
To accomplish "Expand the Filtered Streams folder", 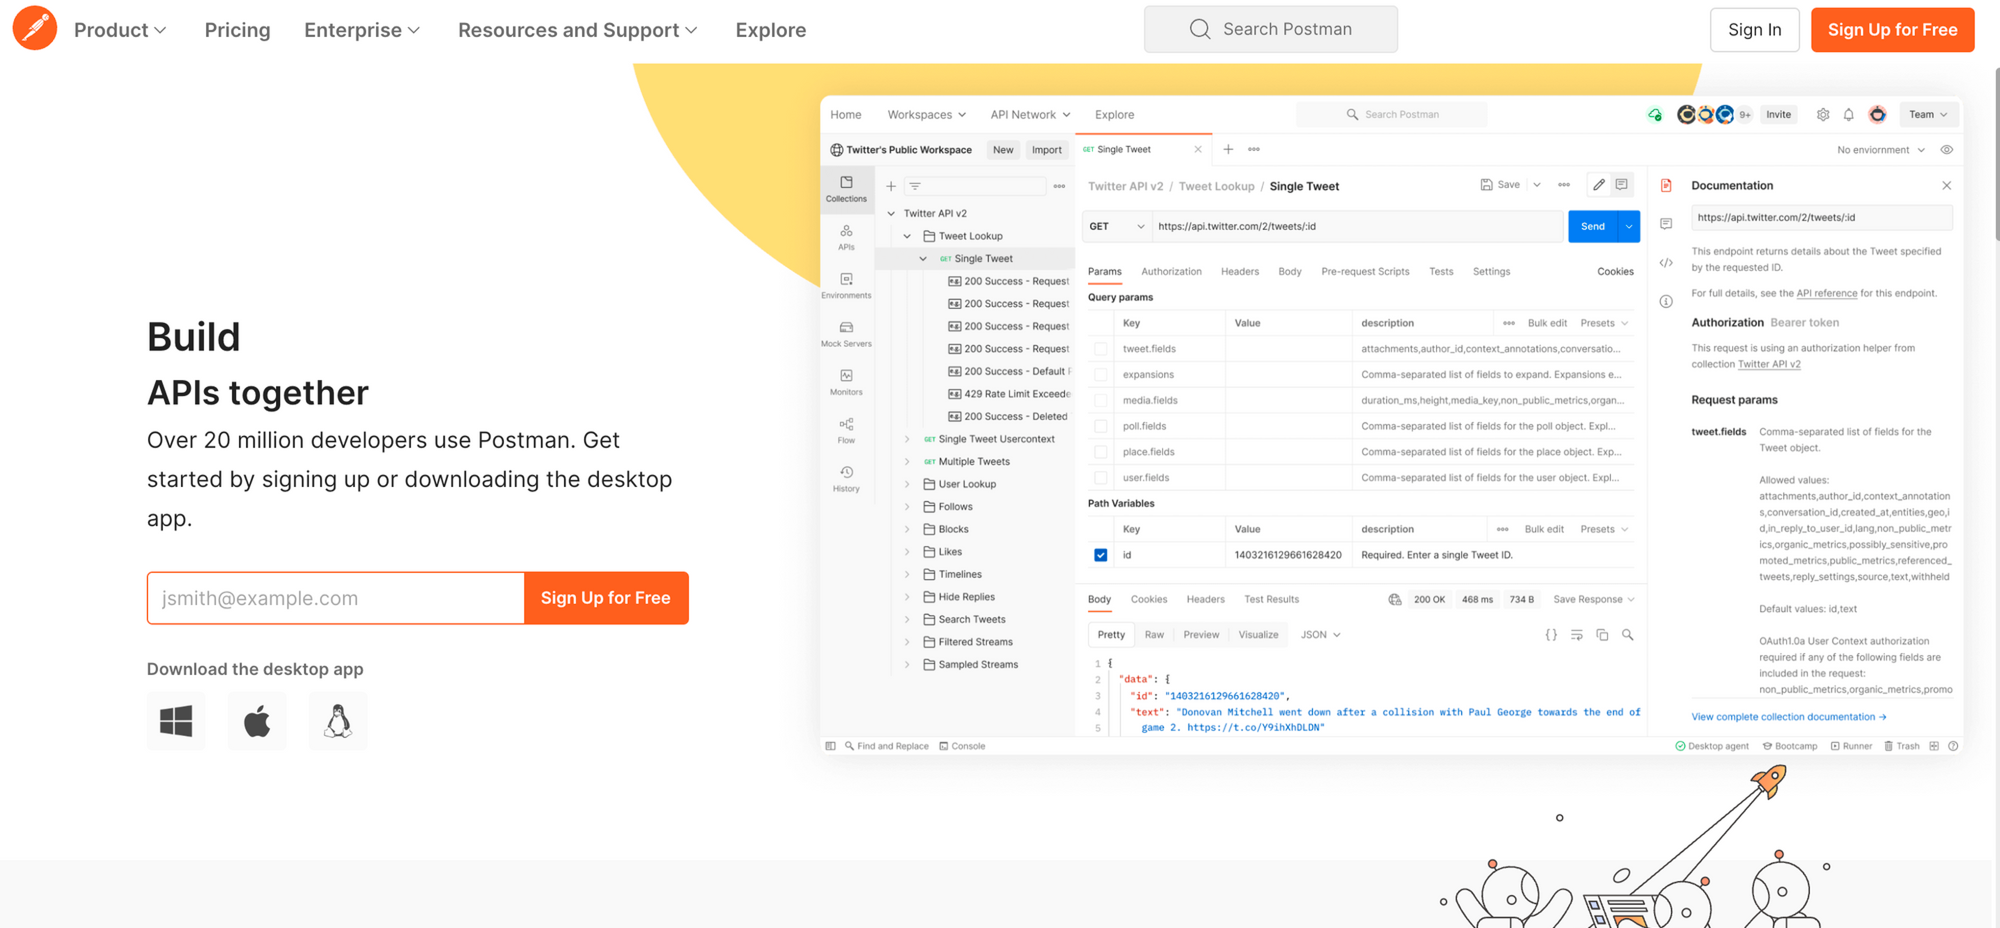I will tap(908, 641).
